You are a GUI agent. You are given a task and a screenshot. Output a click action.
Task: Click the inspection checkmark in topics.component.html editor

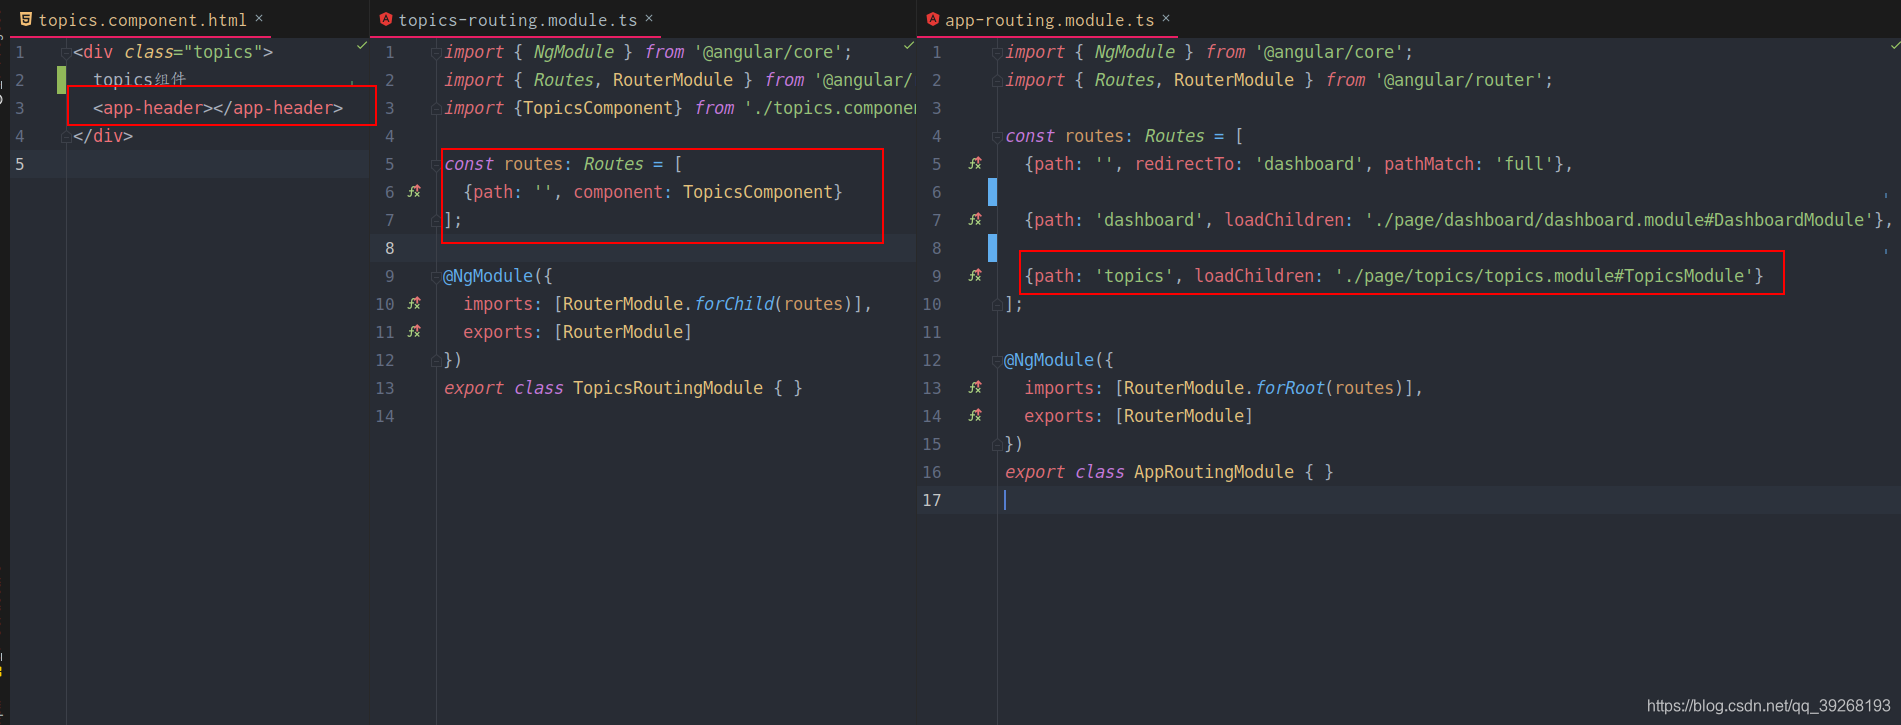pyautogui.click(x=362, y=46)
